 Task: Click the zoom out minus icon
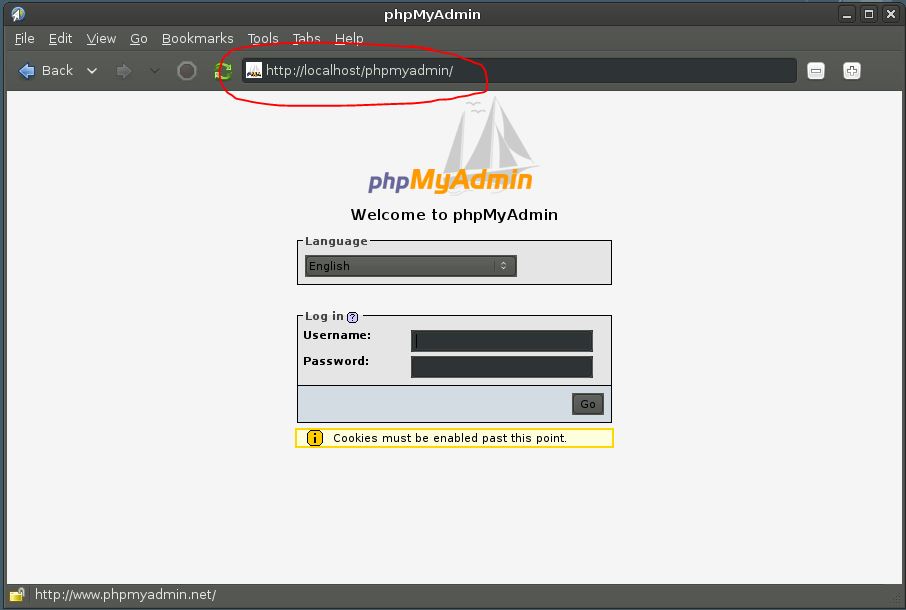[815, 71]
